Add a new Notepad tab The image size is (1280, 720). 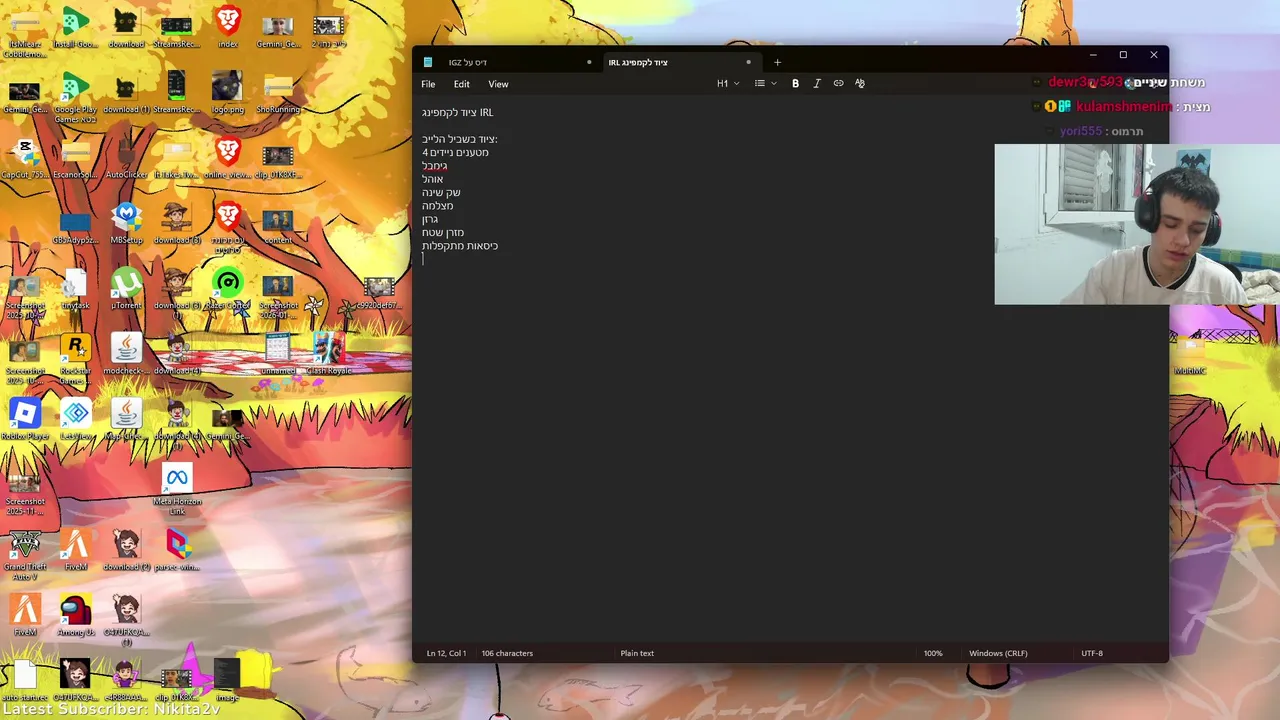(777, 62)
